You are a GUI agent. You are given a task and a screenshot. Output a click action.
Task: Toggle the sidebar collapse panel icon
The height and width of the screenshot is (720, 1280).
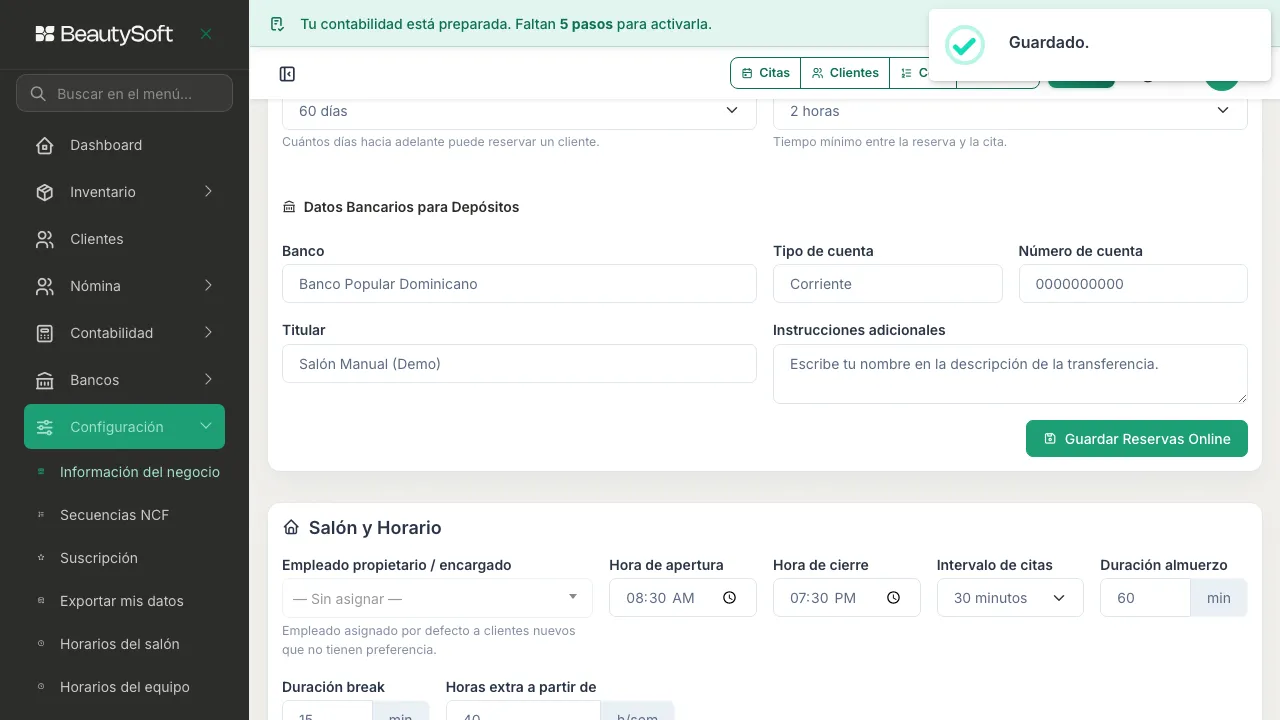pyautogui.click(x=287, y=74)
